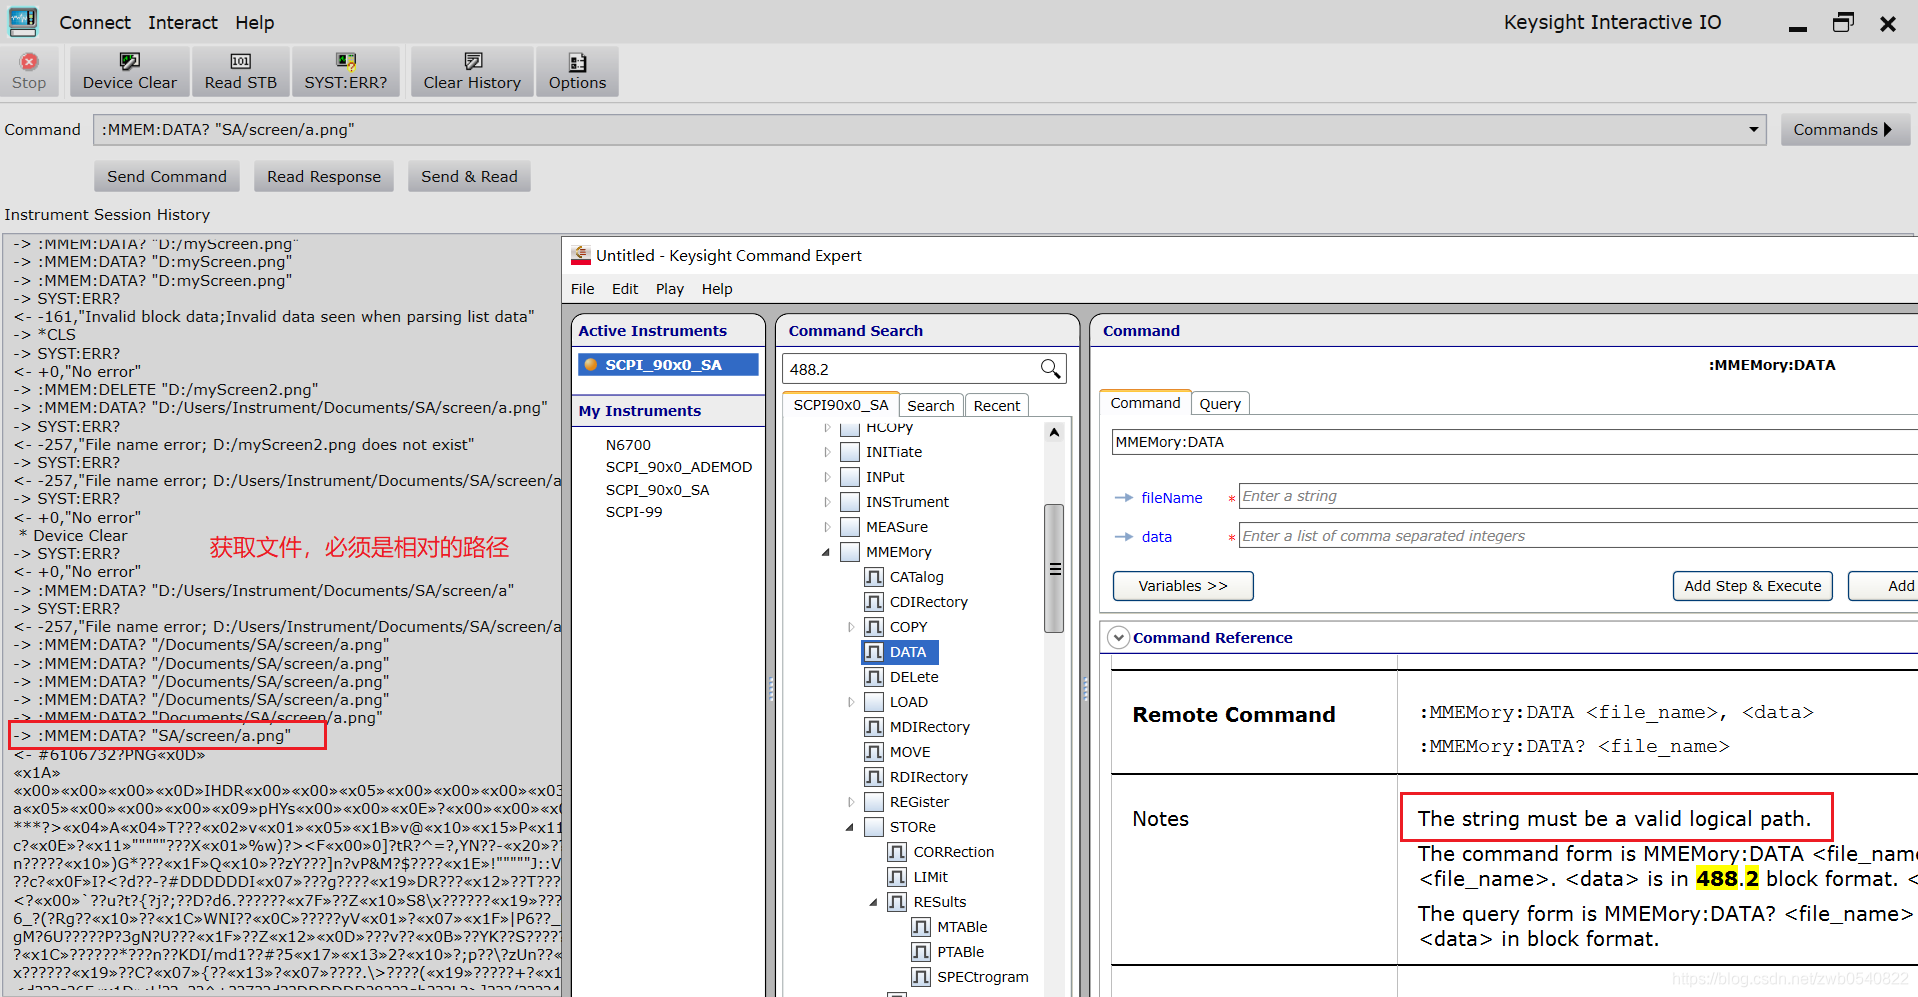Click the Device Clear toolbar button
This screenshot has width=1918, height=997.
[129, 72]
